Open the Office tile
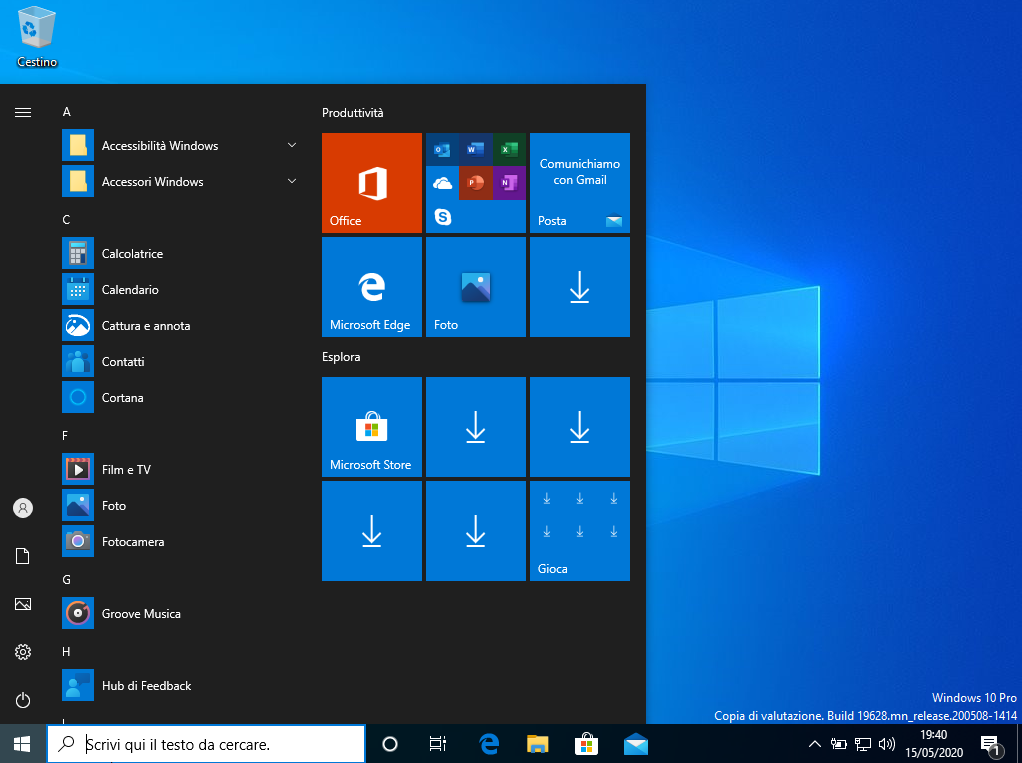Image resolution: width=1022 pixels, height=763 pixels. 372,183
